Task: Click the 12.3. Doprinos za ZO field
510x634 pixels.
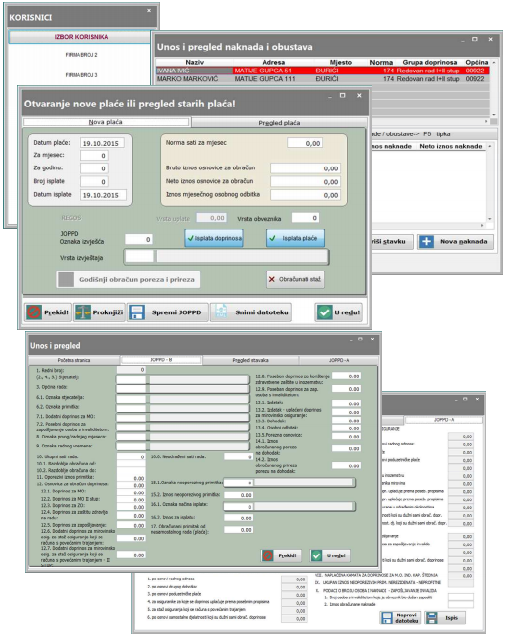Action: point(131,507)
